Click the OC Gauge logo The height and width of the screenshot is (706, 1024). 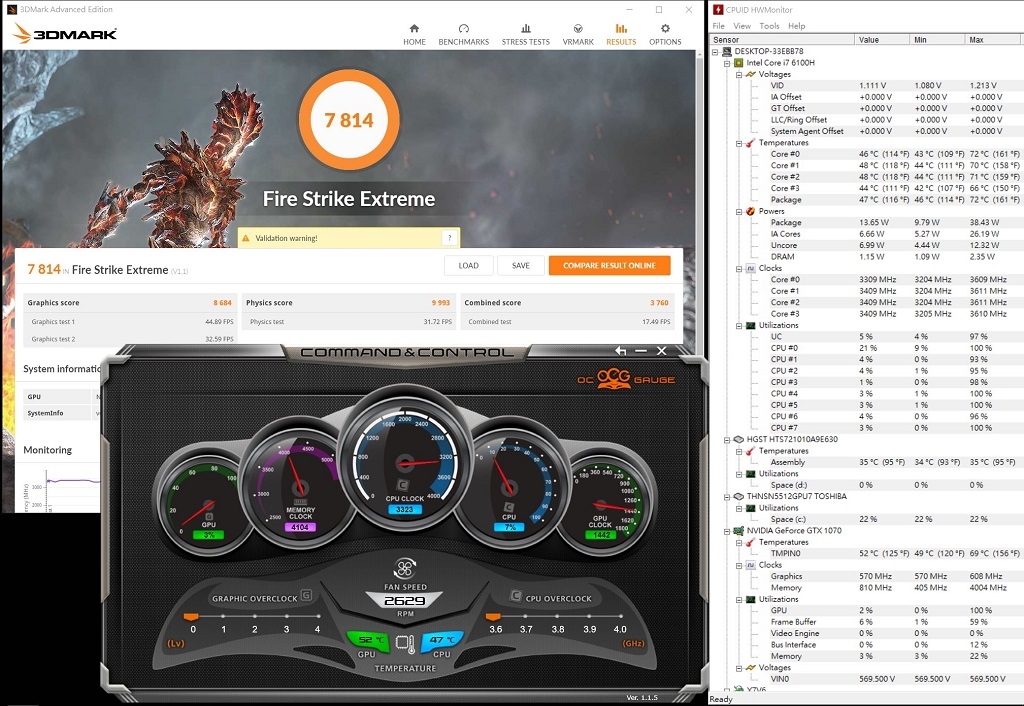pos(626,379)
